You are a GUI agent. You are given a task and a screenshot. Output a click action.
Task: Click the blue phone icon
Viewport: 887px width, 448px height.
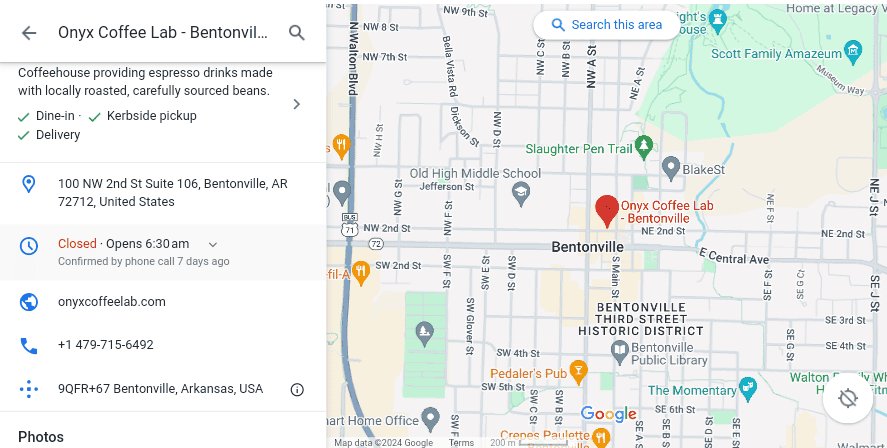click(x=29, y=346)
